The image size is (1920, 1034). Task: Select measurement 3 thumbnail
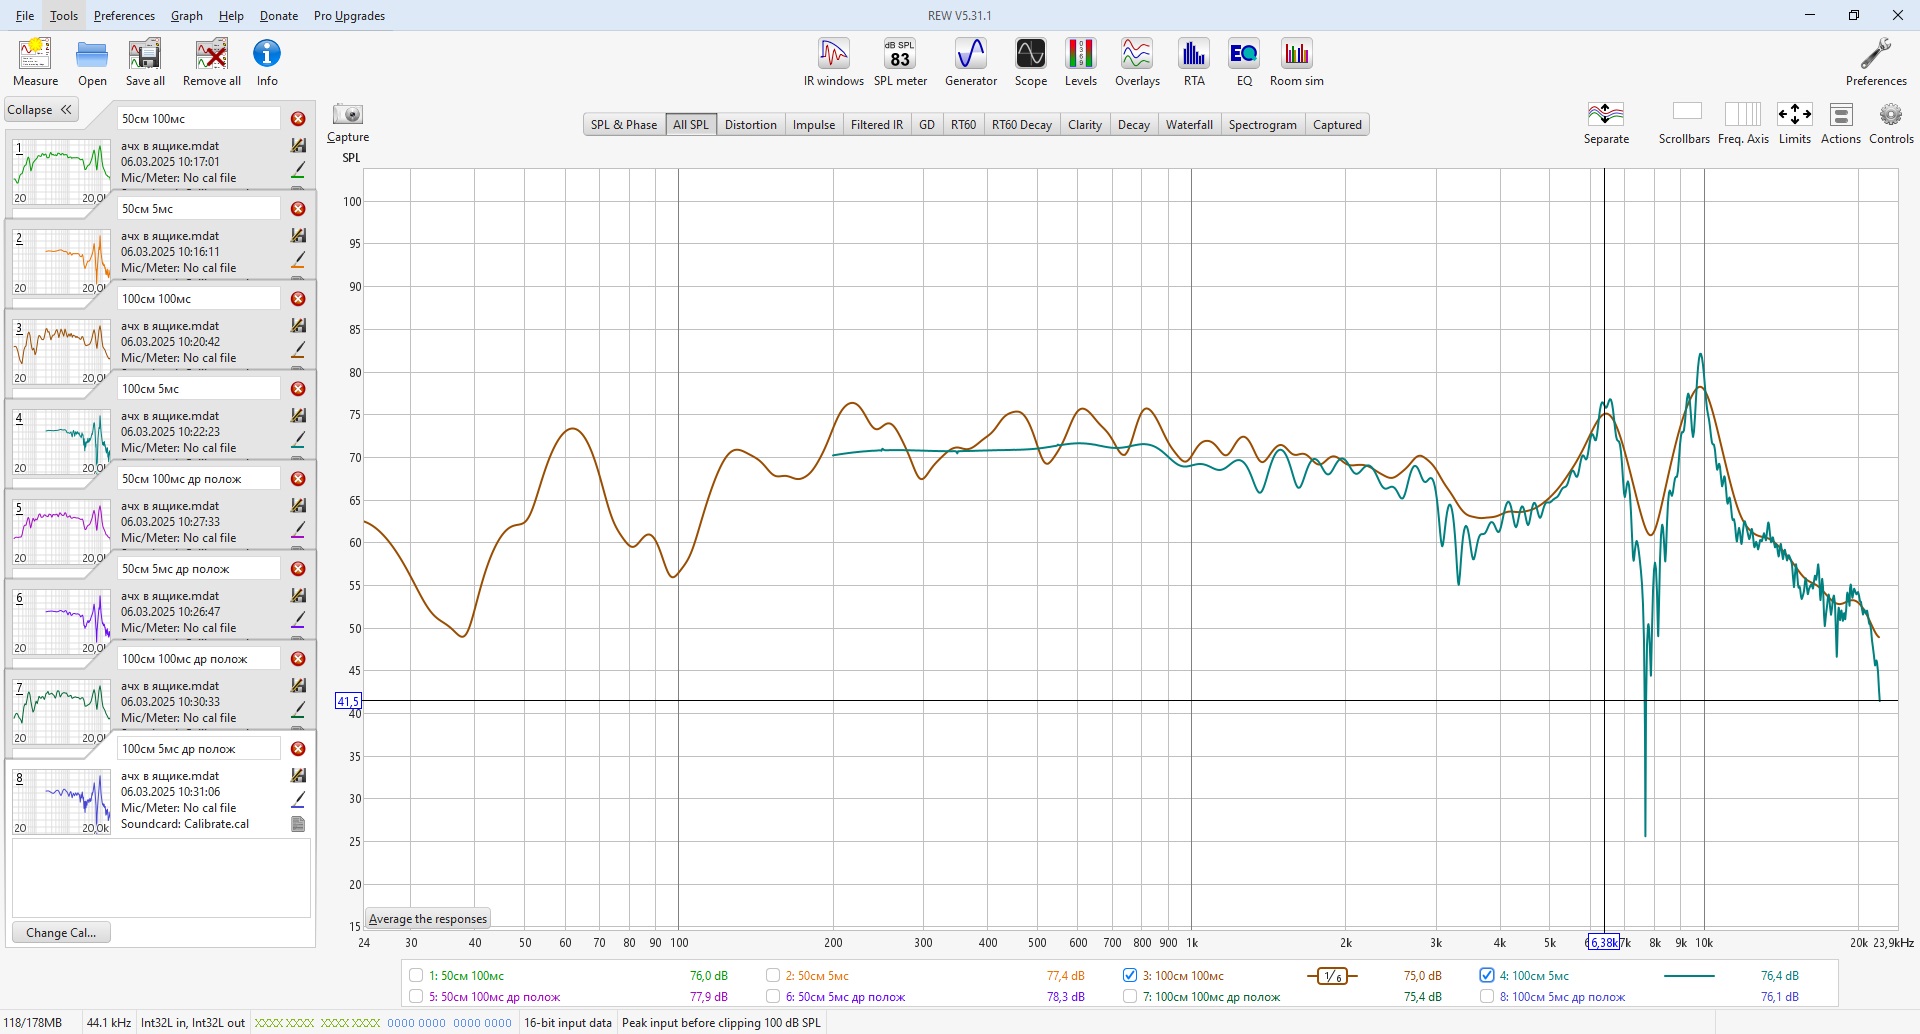click(x=61, y=352)
